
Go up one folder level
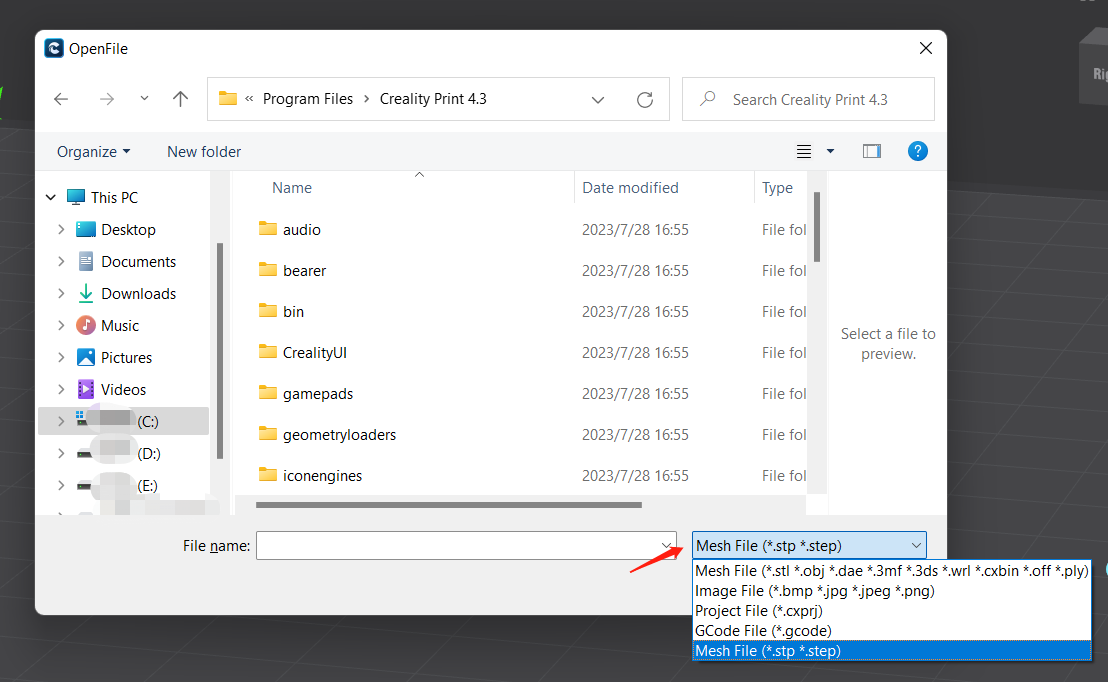180,99
